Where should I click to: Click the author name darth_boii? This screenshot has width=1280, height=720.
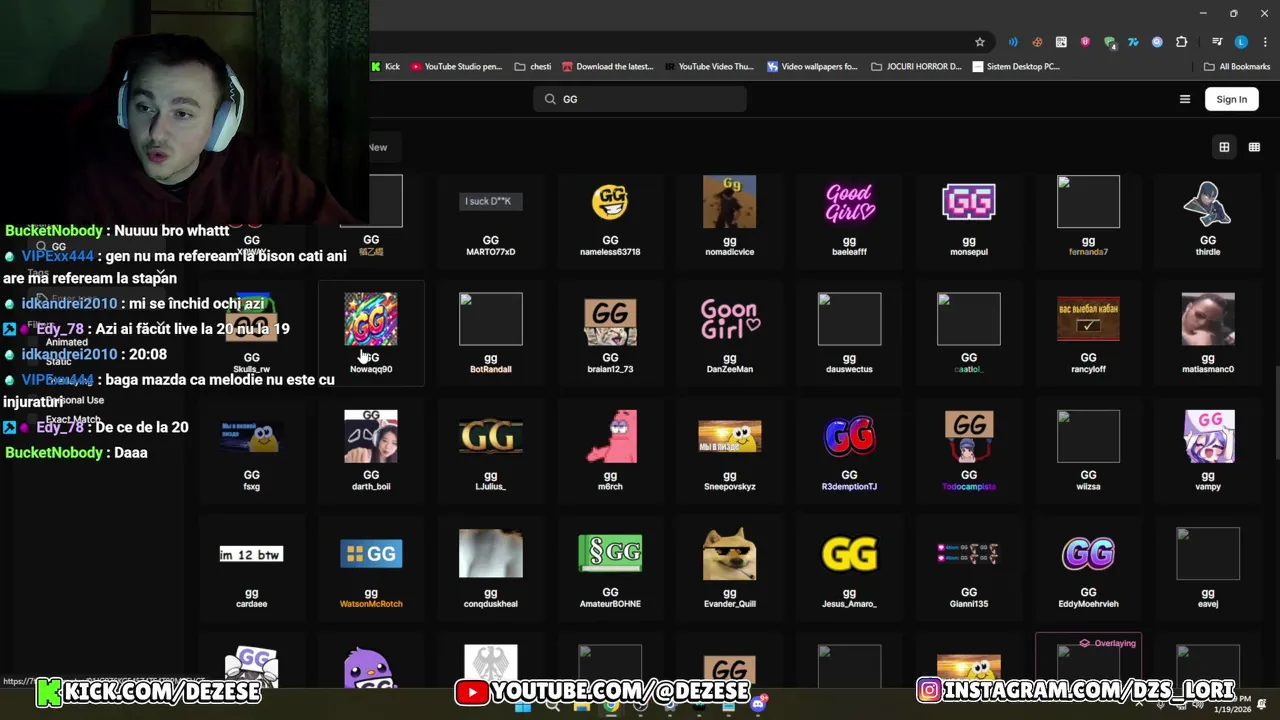[371, 487]
